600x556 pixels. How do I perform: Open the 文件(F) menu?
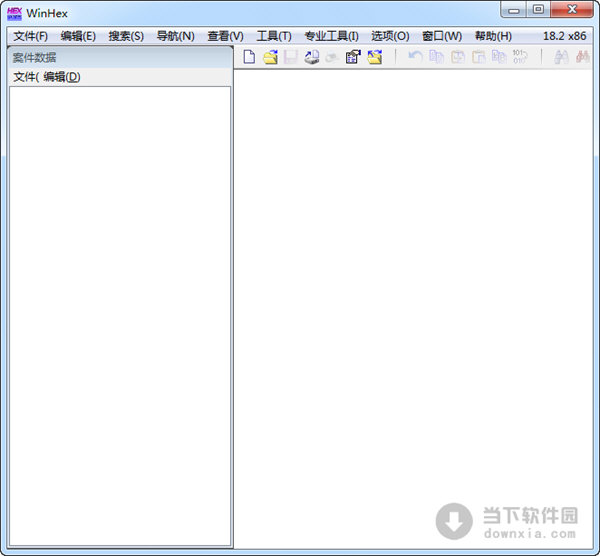(30, 36)
